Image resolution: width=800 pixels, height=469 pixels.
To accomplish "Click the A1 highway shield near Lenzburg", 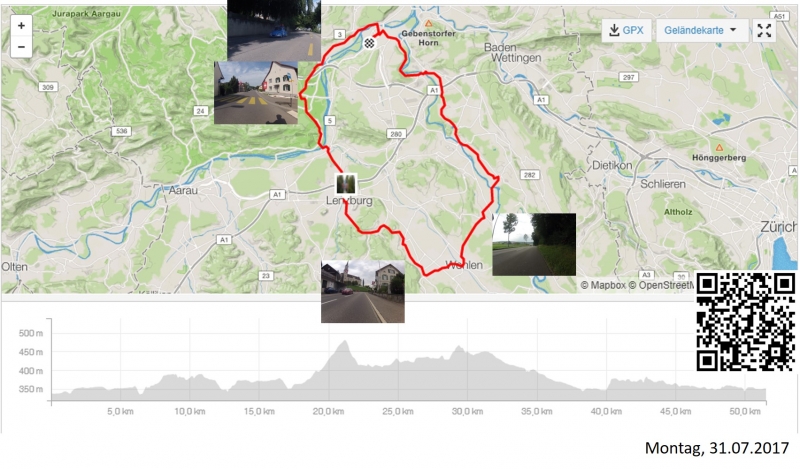I will [x=277, y=194].
